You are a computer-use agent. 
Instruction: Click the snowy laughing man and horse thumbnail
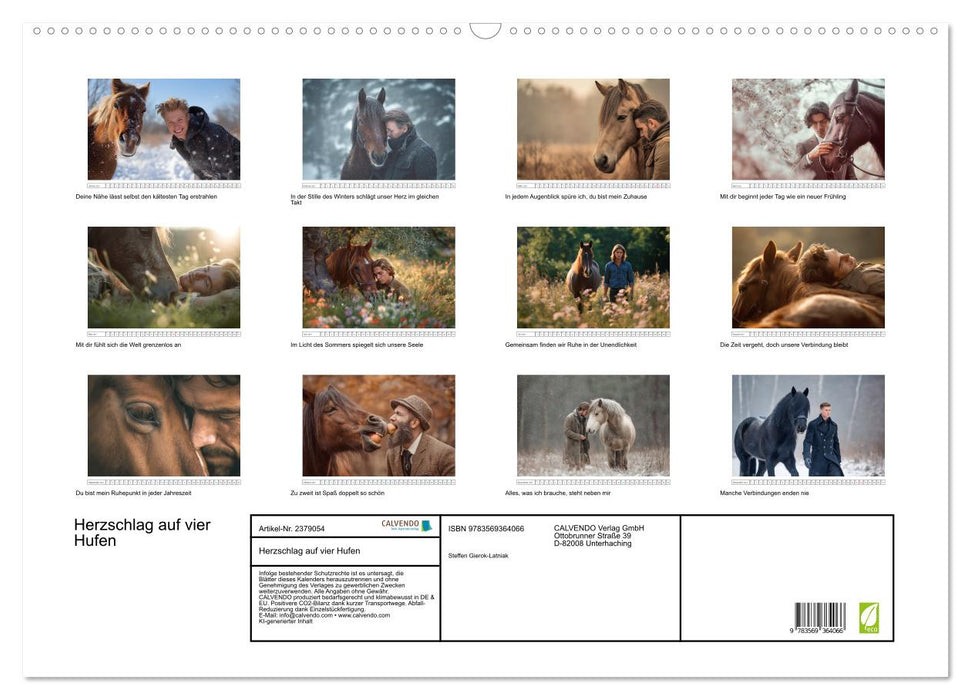(163, 129)
